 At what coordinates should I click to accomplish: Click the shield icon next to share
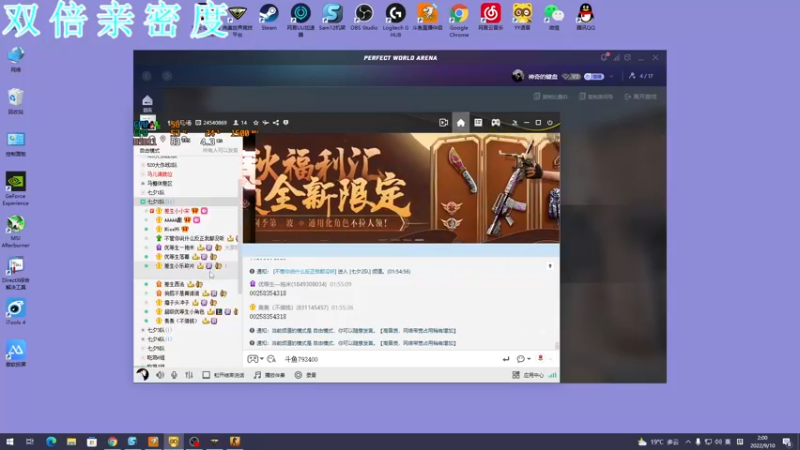[286, 122]
